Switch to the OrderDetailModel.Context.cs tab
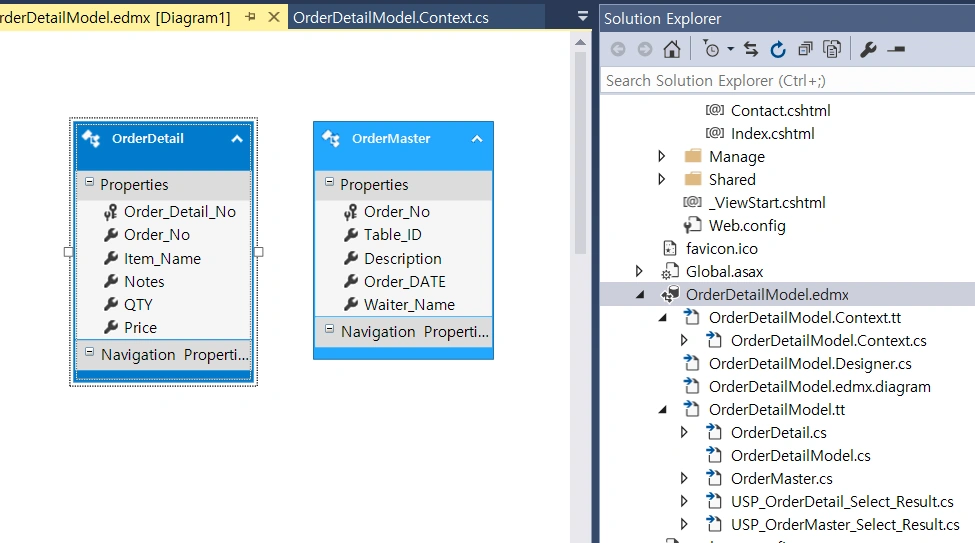Image resolution: width=975 pixels, height=543 pixels. coord(390,17)
